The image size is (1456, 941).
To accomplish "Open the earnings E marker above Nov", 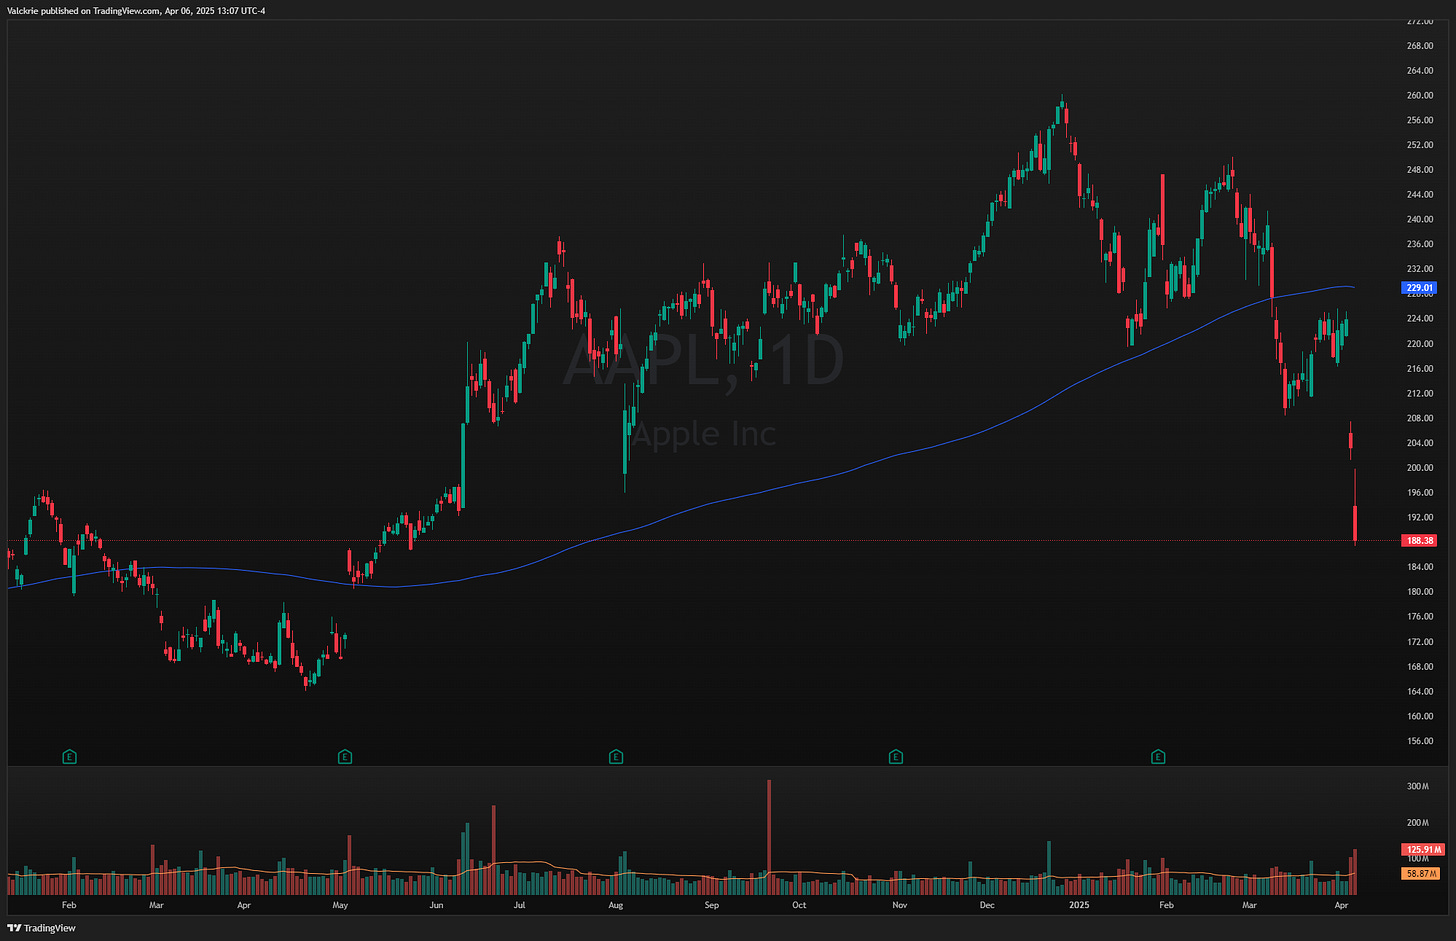I will coord(896,757).
